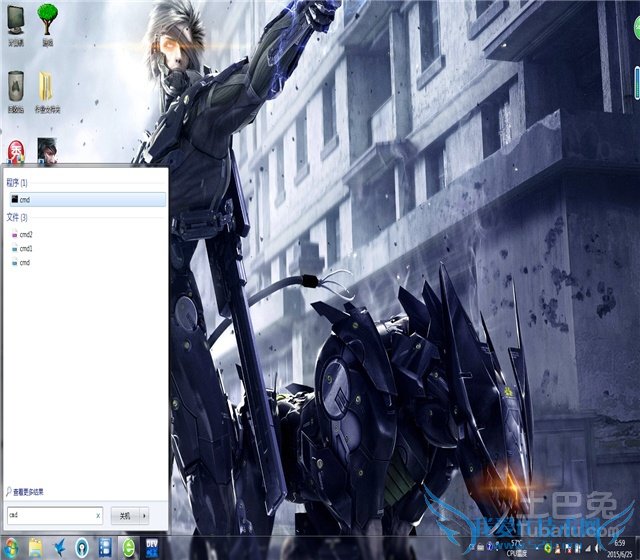Switch to the green browser taskbar icon
This screenshot has height=560, width=640.
pyautogui.click(x=129, y=548)
